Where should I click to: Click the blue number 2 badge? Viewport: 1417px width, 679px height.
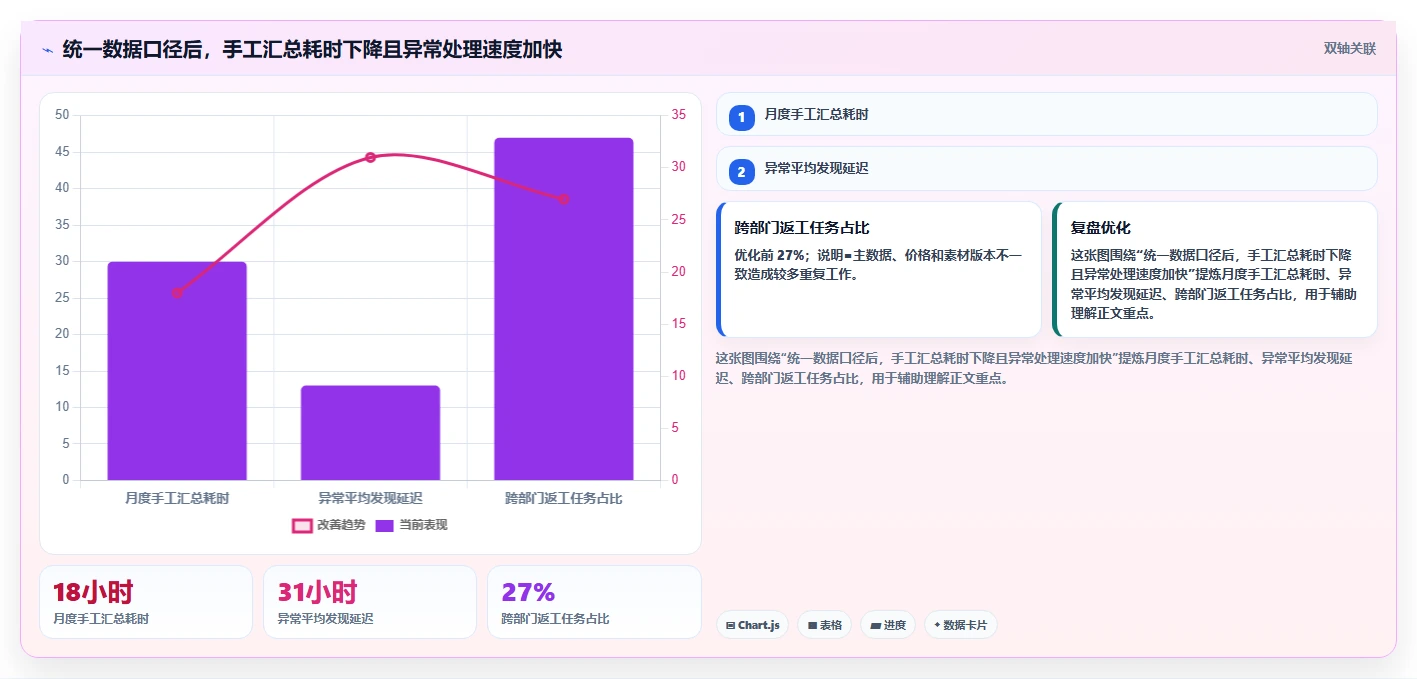pyautogui.click(x=741, y=171)
